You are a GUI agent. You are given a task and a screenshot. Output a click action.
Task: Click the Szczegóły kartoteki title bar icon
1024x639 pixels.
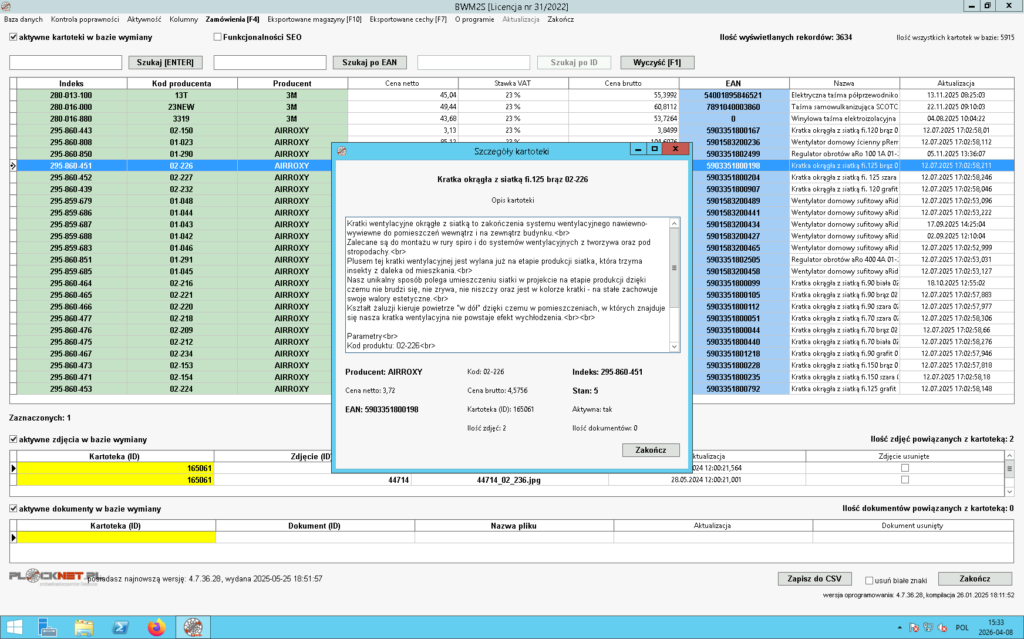(x=342, y=150)
